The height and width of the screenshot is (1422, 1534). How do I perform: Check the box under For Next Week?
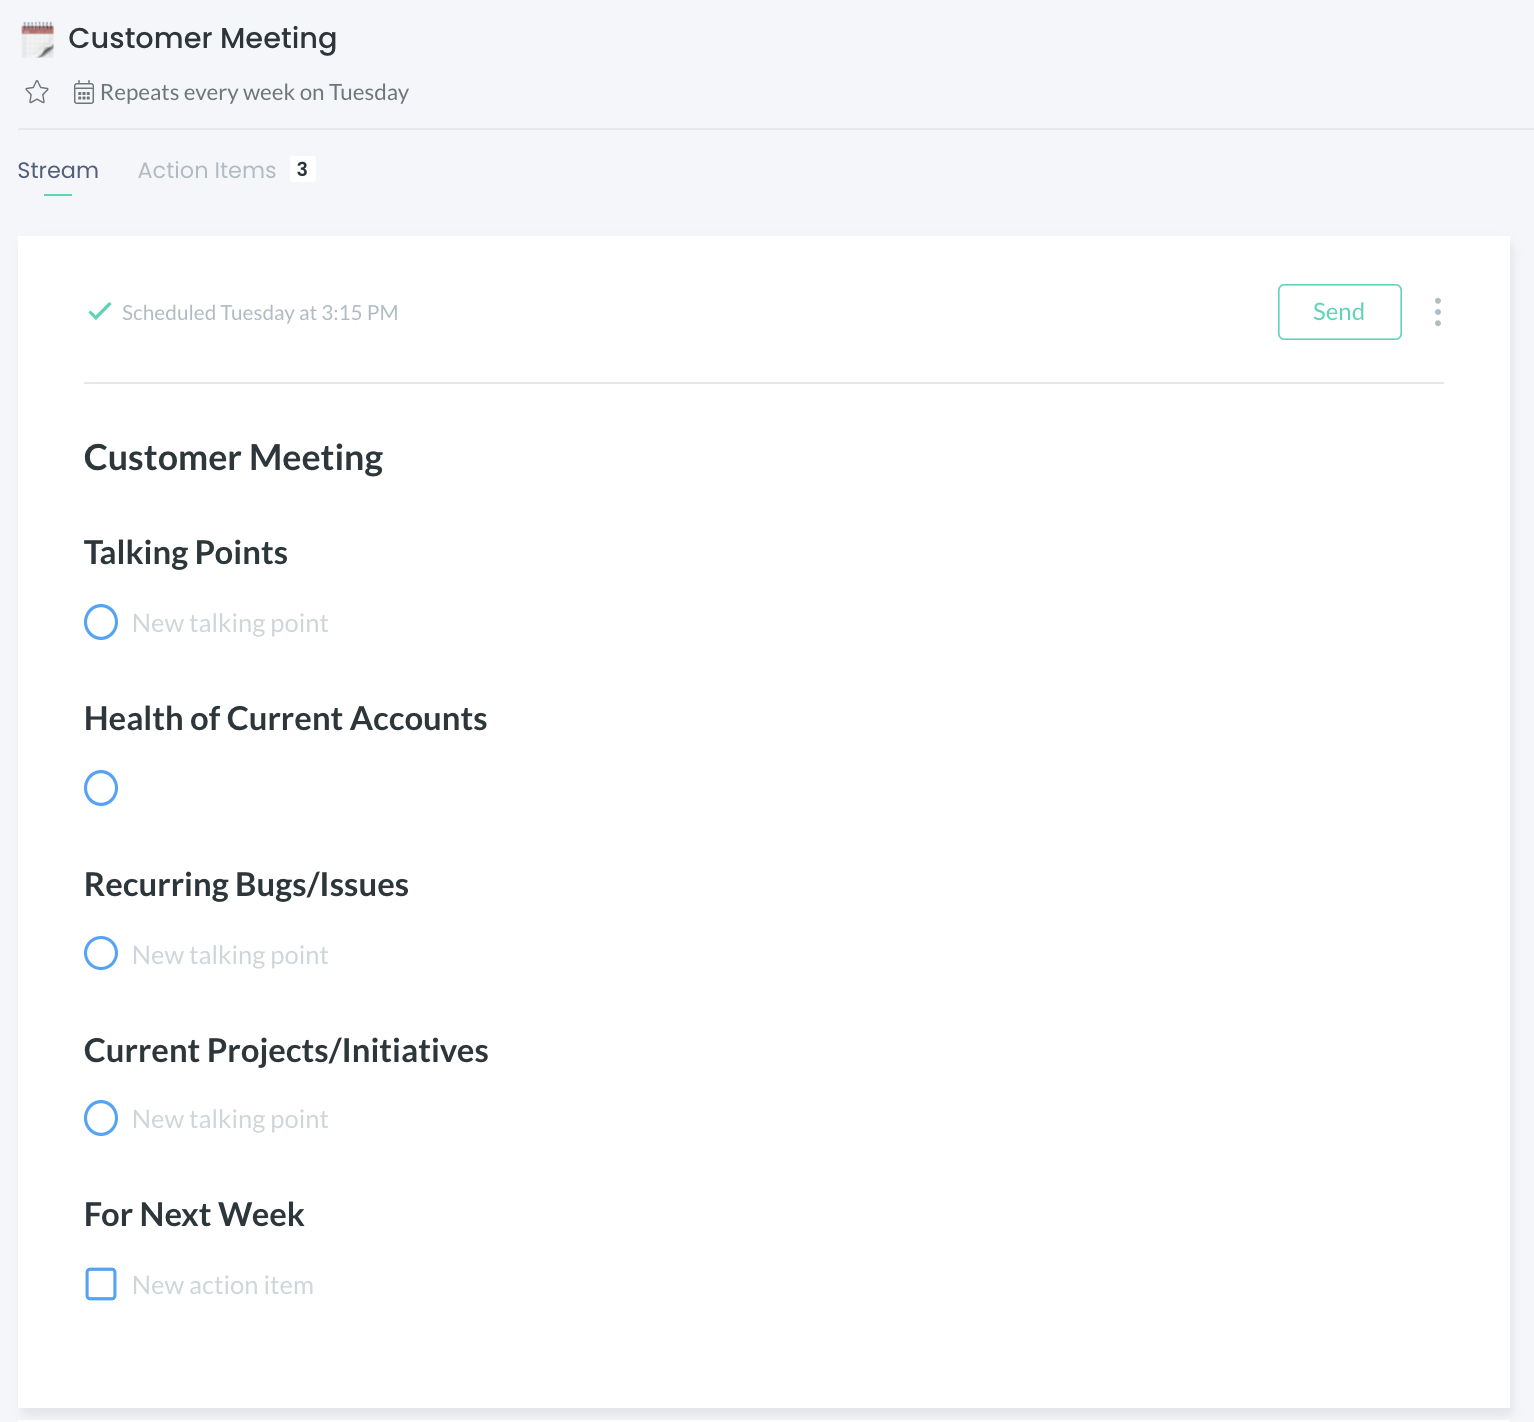pos(101,1284)
